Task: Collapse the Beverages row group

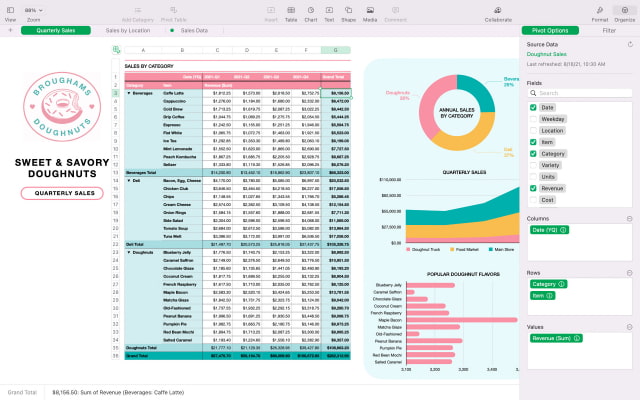Action: point(128,91)
